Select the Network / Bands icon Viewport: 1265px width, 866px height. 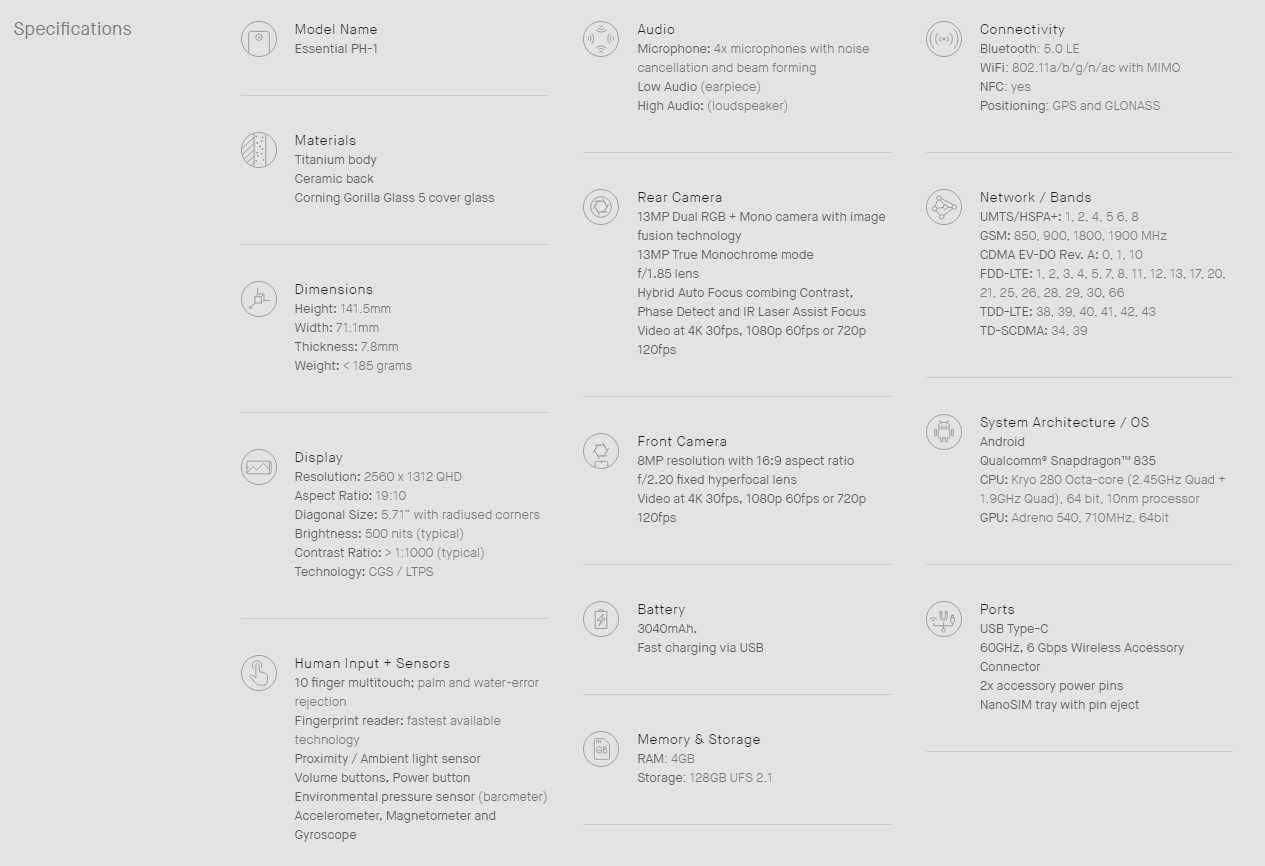[944, 207]
